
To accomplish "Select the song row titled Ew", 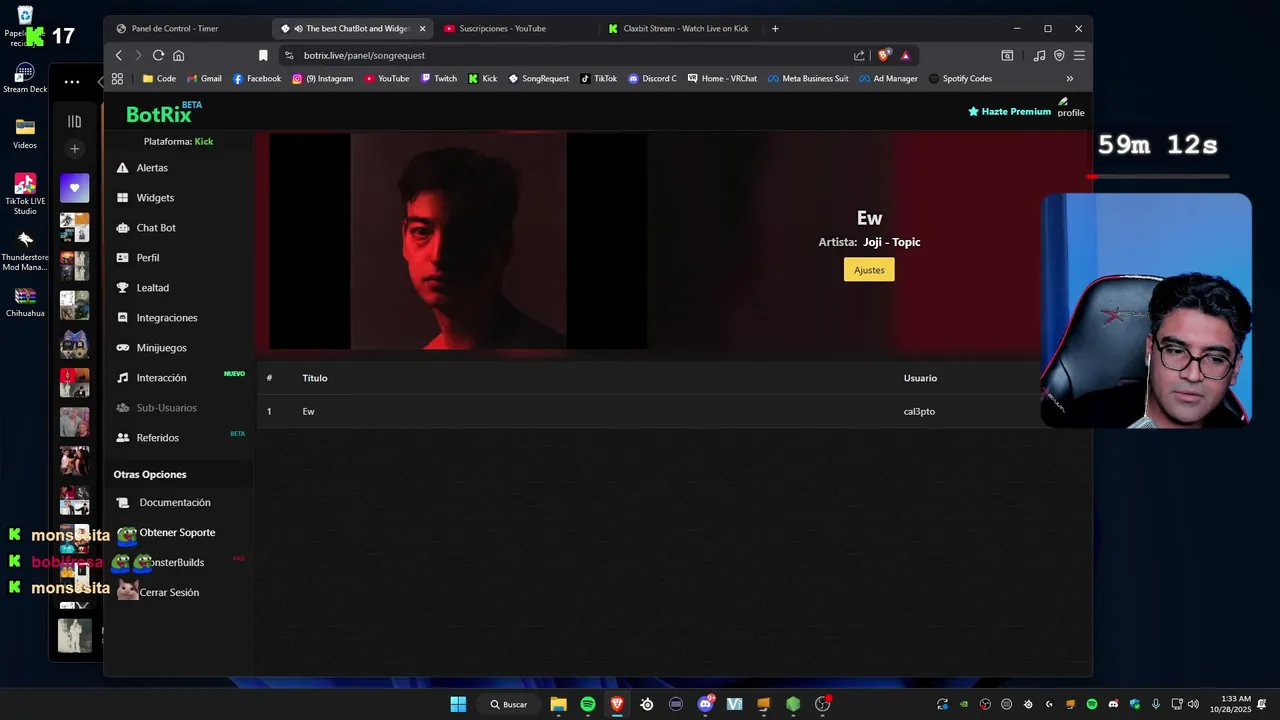I will pyautogui.click(x=650, y=411).
